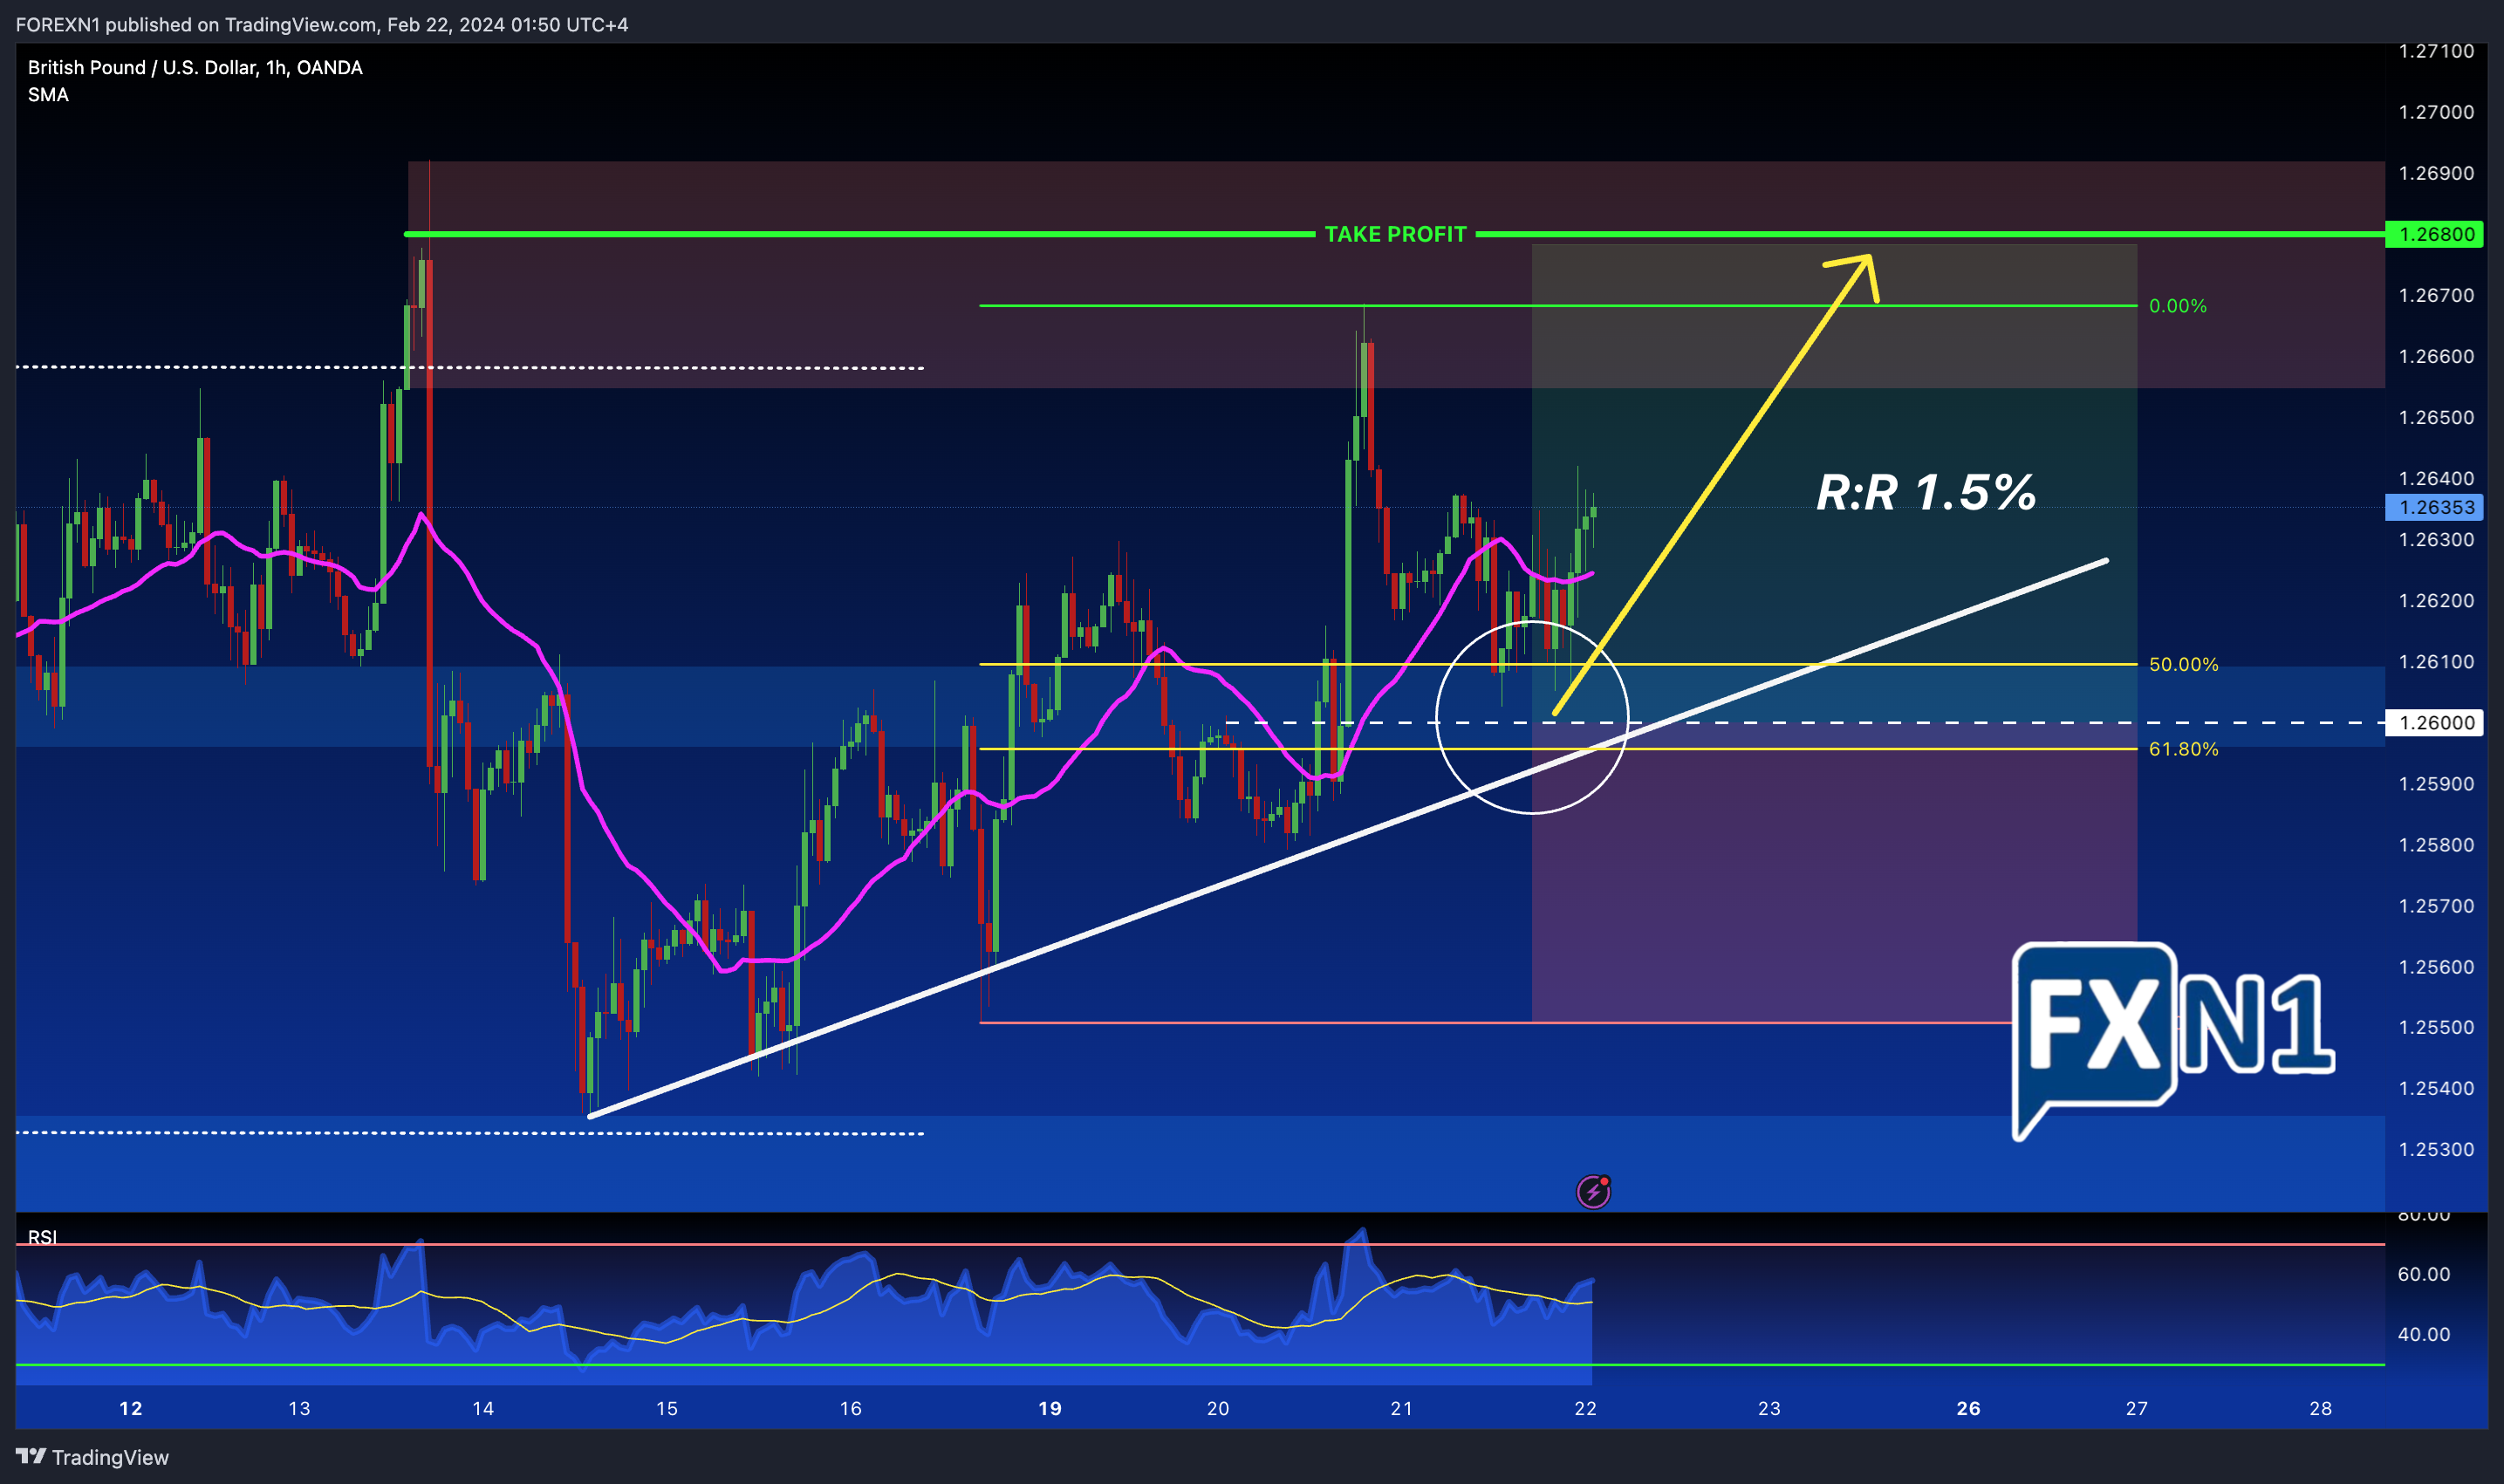Image resolution: width=2504 pixels, height=1484 pixels.
Task: Click the RSI 60.00 axis value
Action: (x=2424, y=1274)
